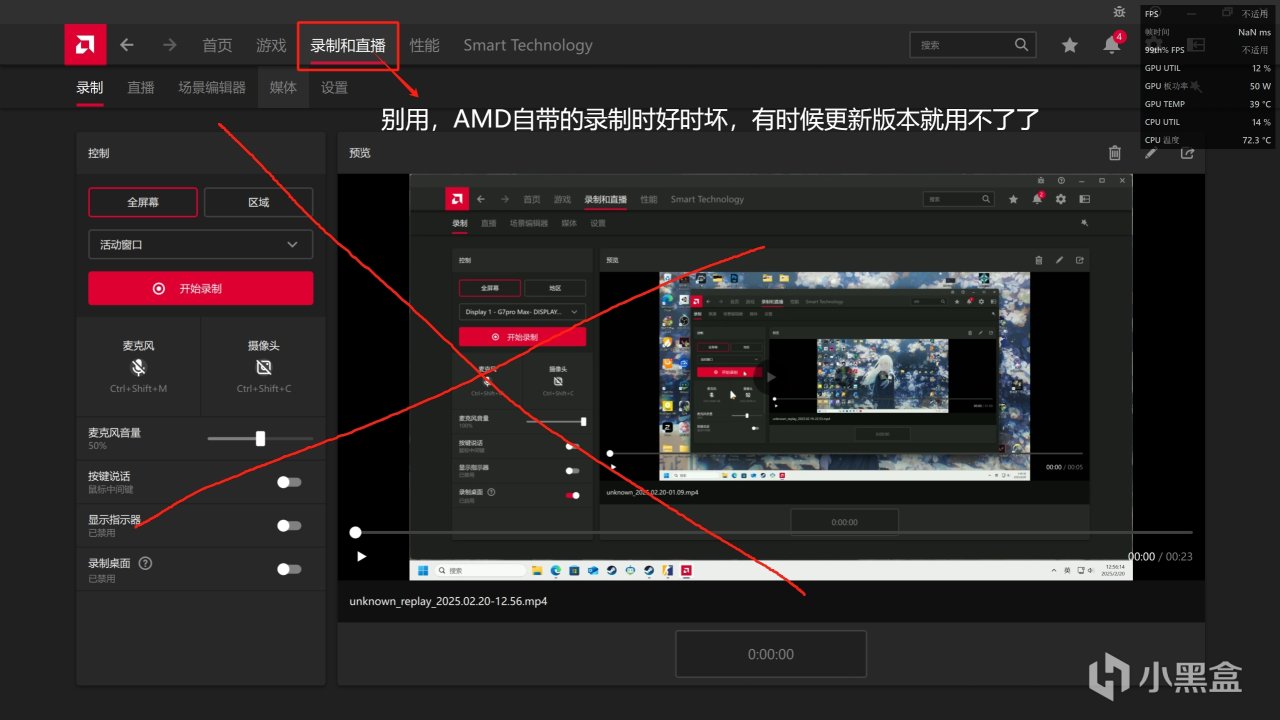Select the 录制和直播 tab

pyautogui.click(x=348, y=45)
